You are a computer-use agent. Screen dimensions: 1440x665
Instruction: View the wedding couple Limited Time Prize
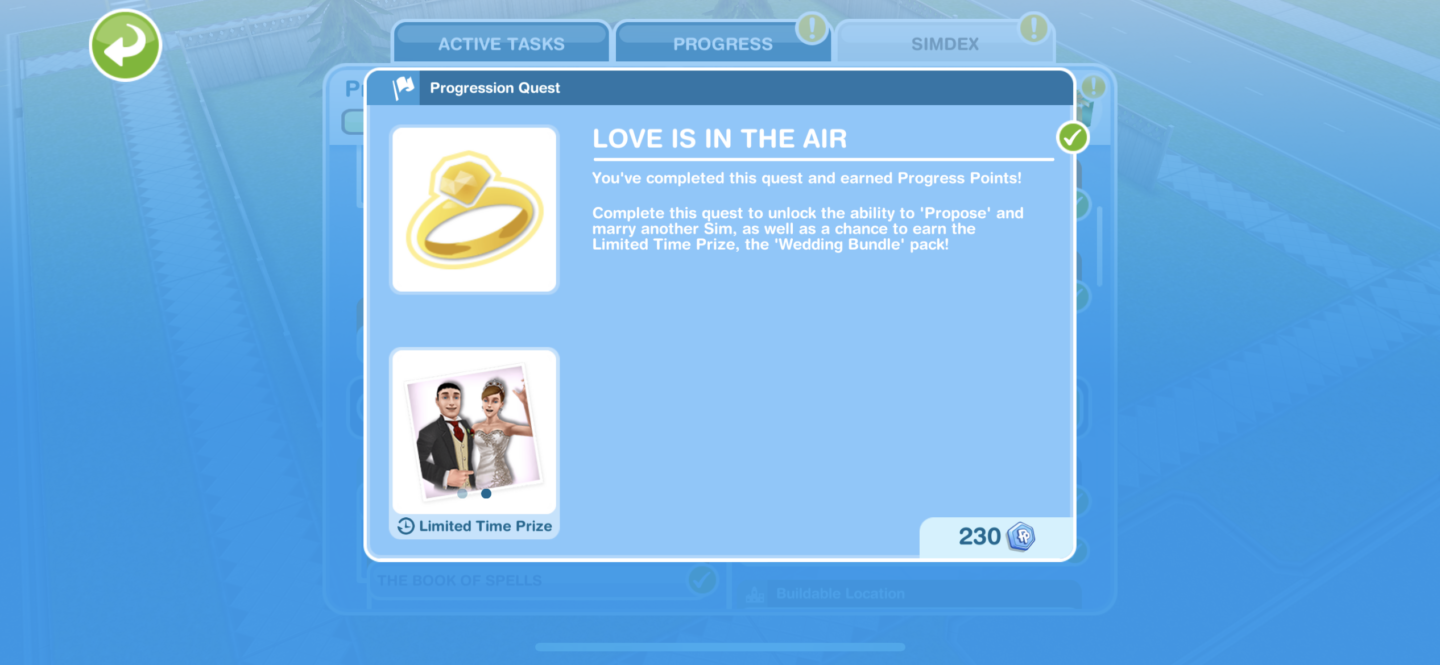[474, 431]
